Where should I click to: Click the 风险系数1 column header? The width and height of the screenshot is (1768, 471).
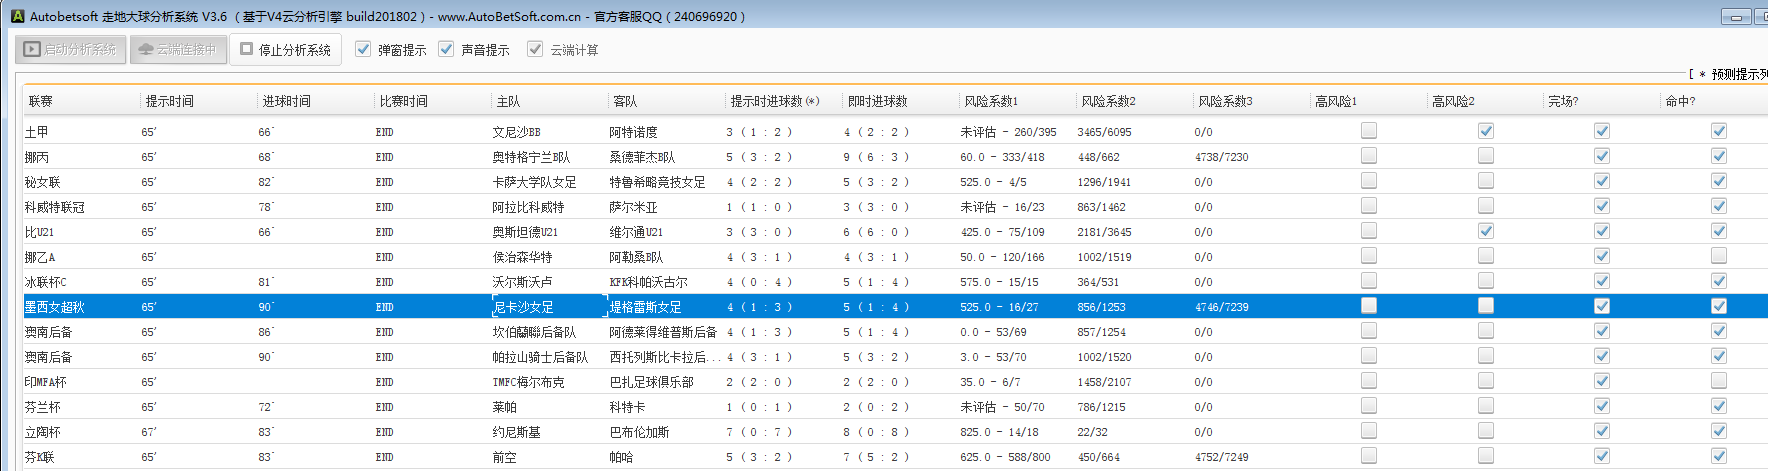(x=990, y=101)
